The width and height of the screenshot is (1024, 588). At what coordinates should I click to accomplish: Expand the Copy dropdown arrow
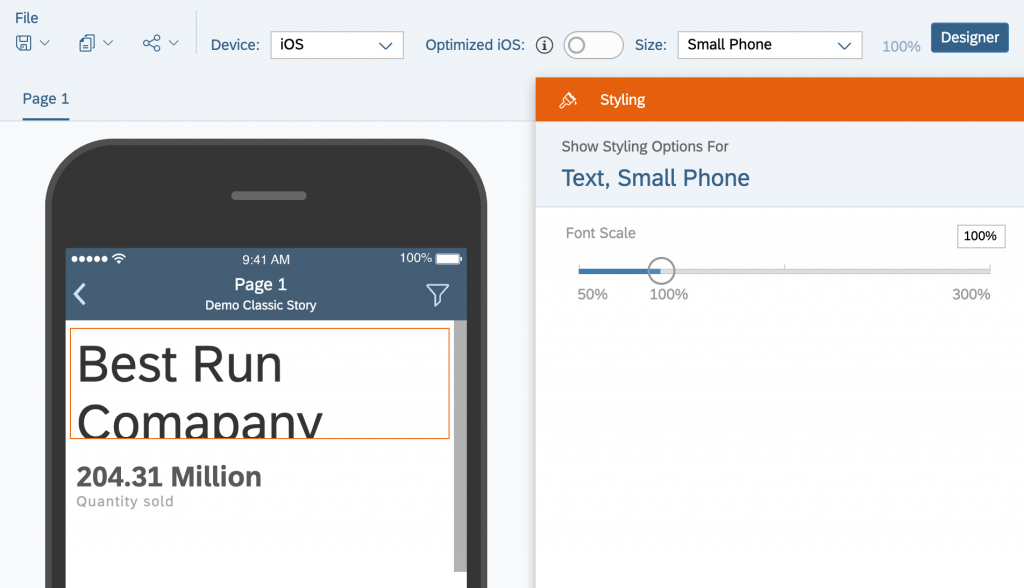(108, 43)
